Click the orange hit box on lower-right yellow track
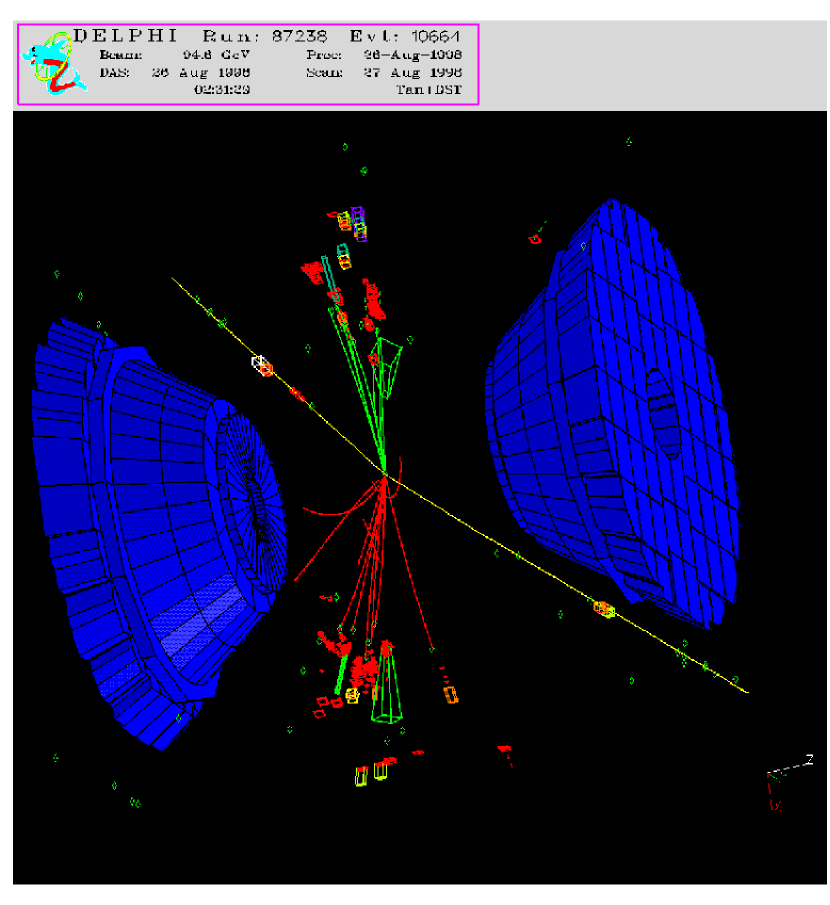Image resolution: width=830 pixels, height=905 pixels. [602, 607]
